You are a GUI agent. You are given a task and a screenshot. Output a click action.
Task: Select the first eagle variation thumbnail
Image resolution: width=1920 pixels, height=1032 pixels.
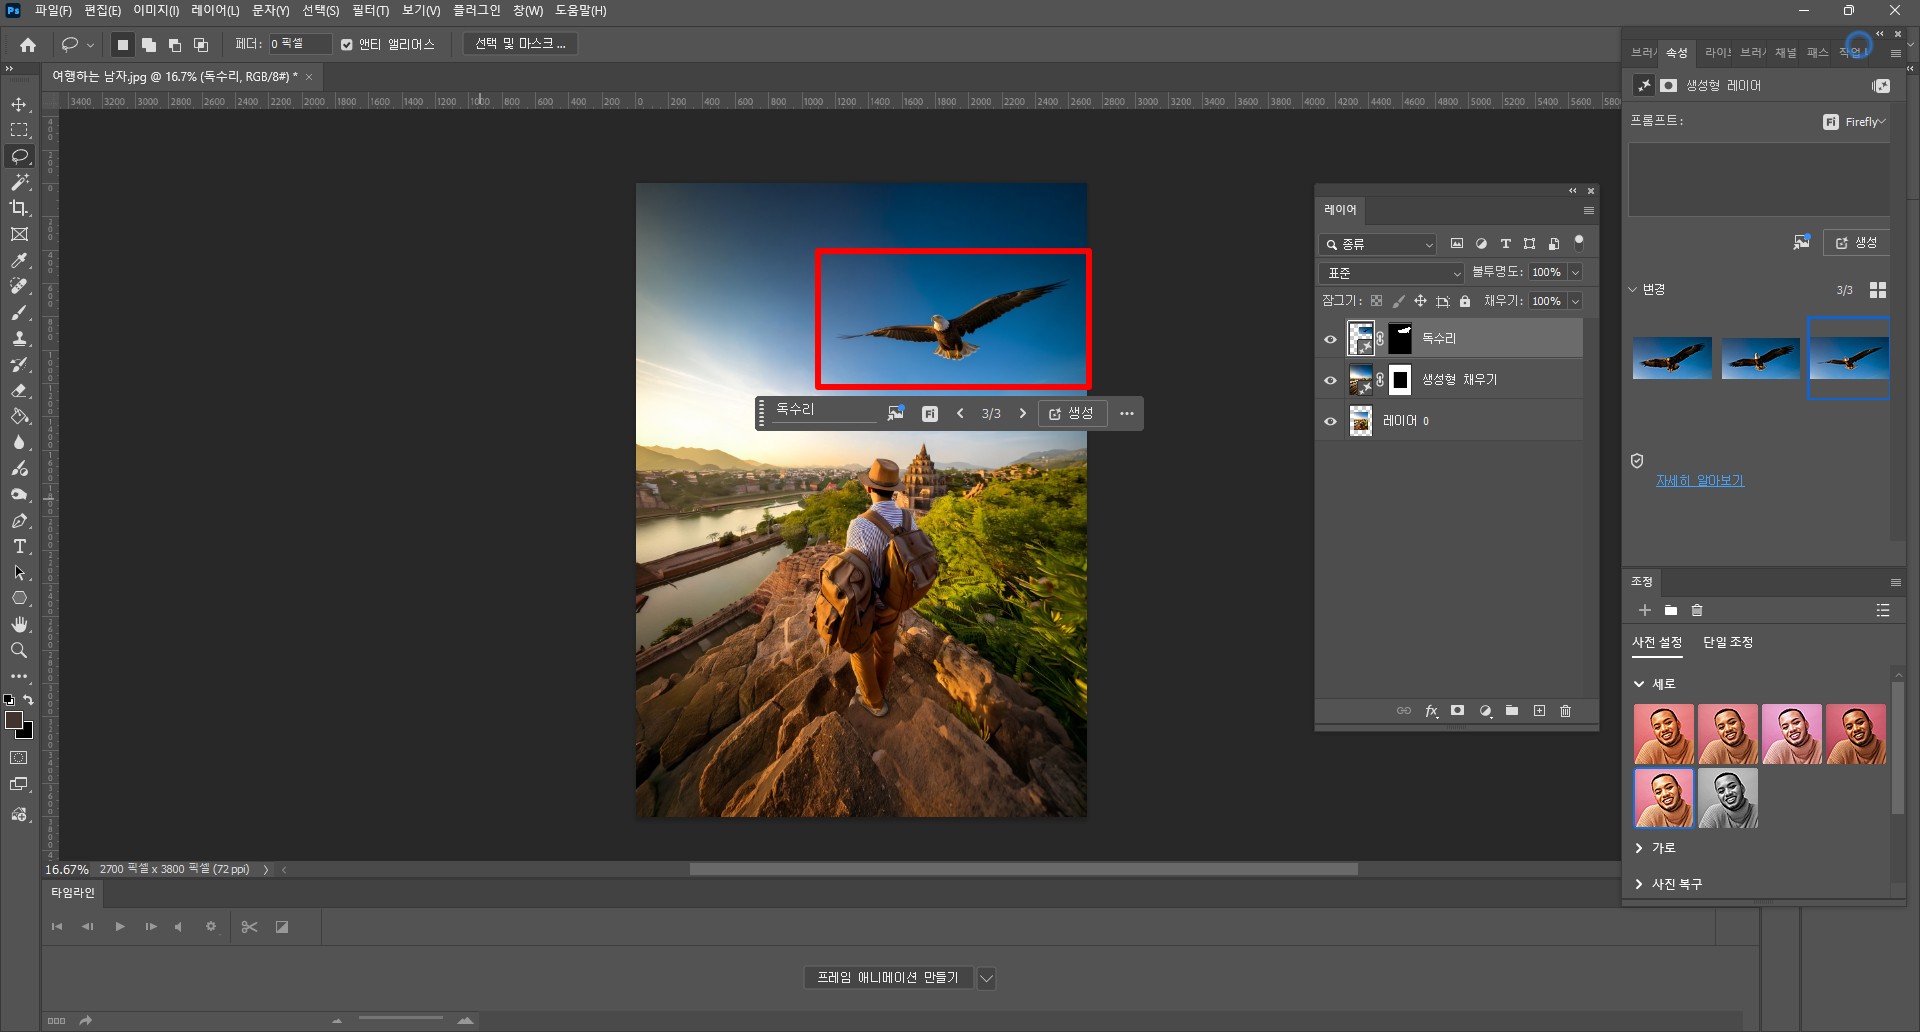click(1672, 358)
